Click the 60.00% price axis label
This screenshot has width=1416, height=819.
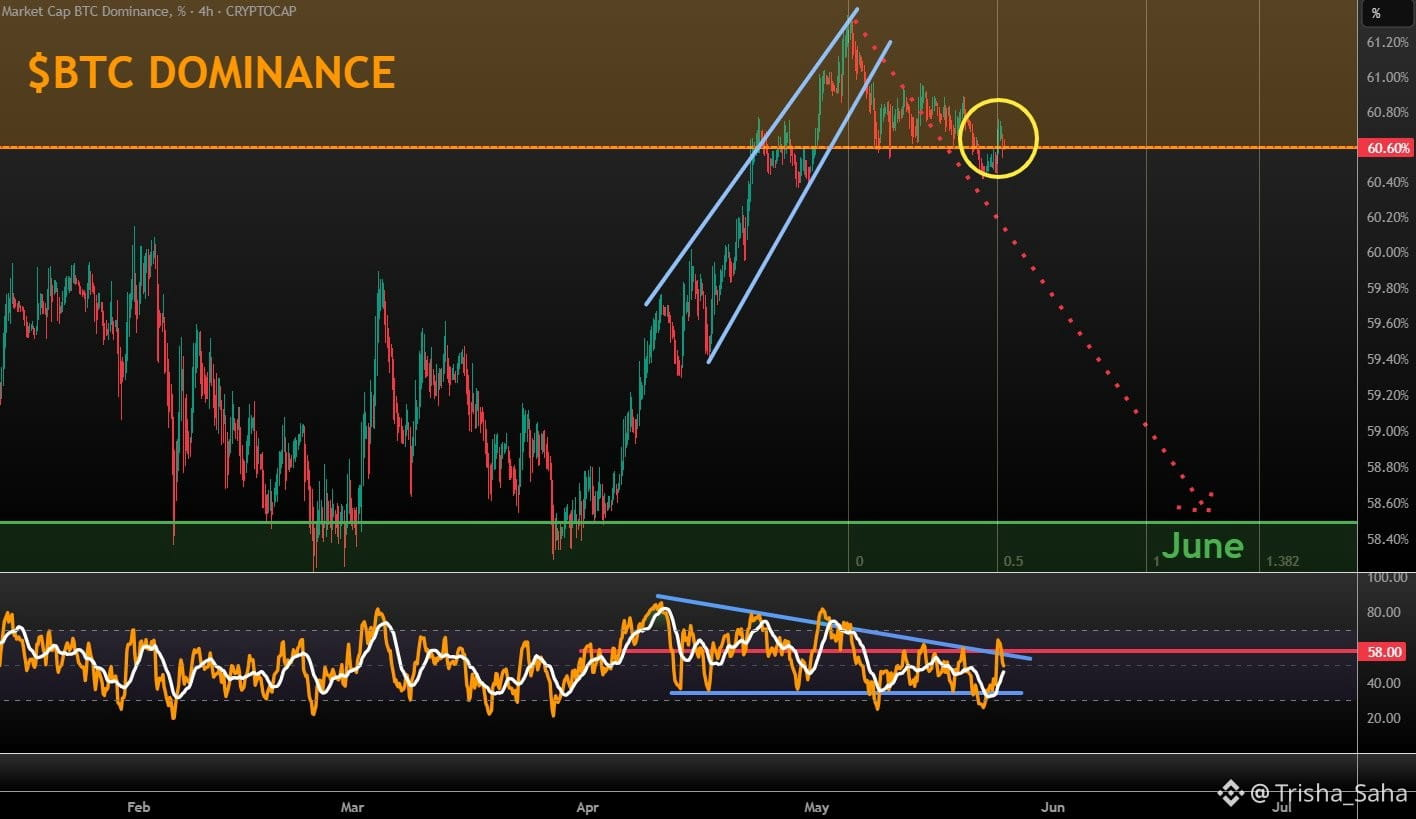[x=1387, y=252]
